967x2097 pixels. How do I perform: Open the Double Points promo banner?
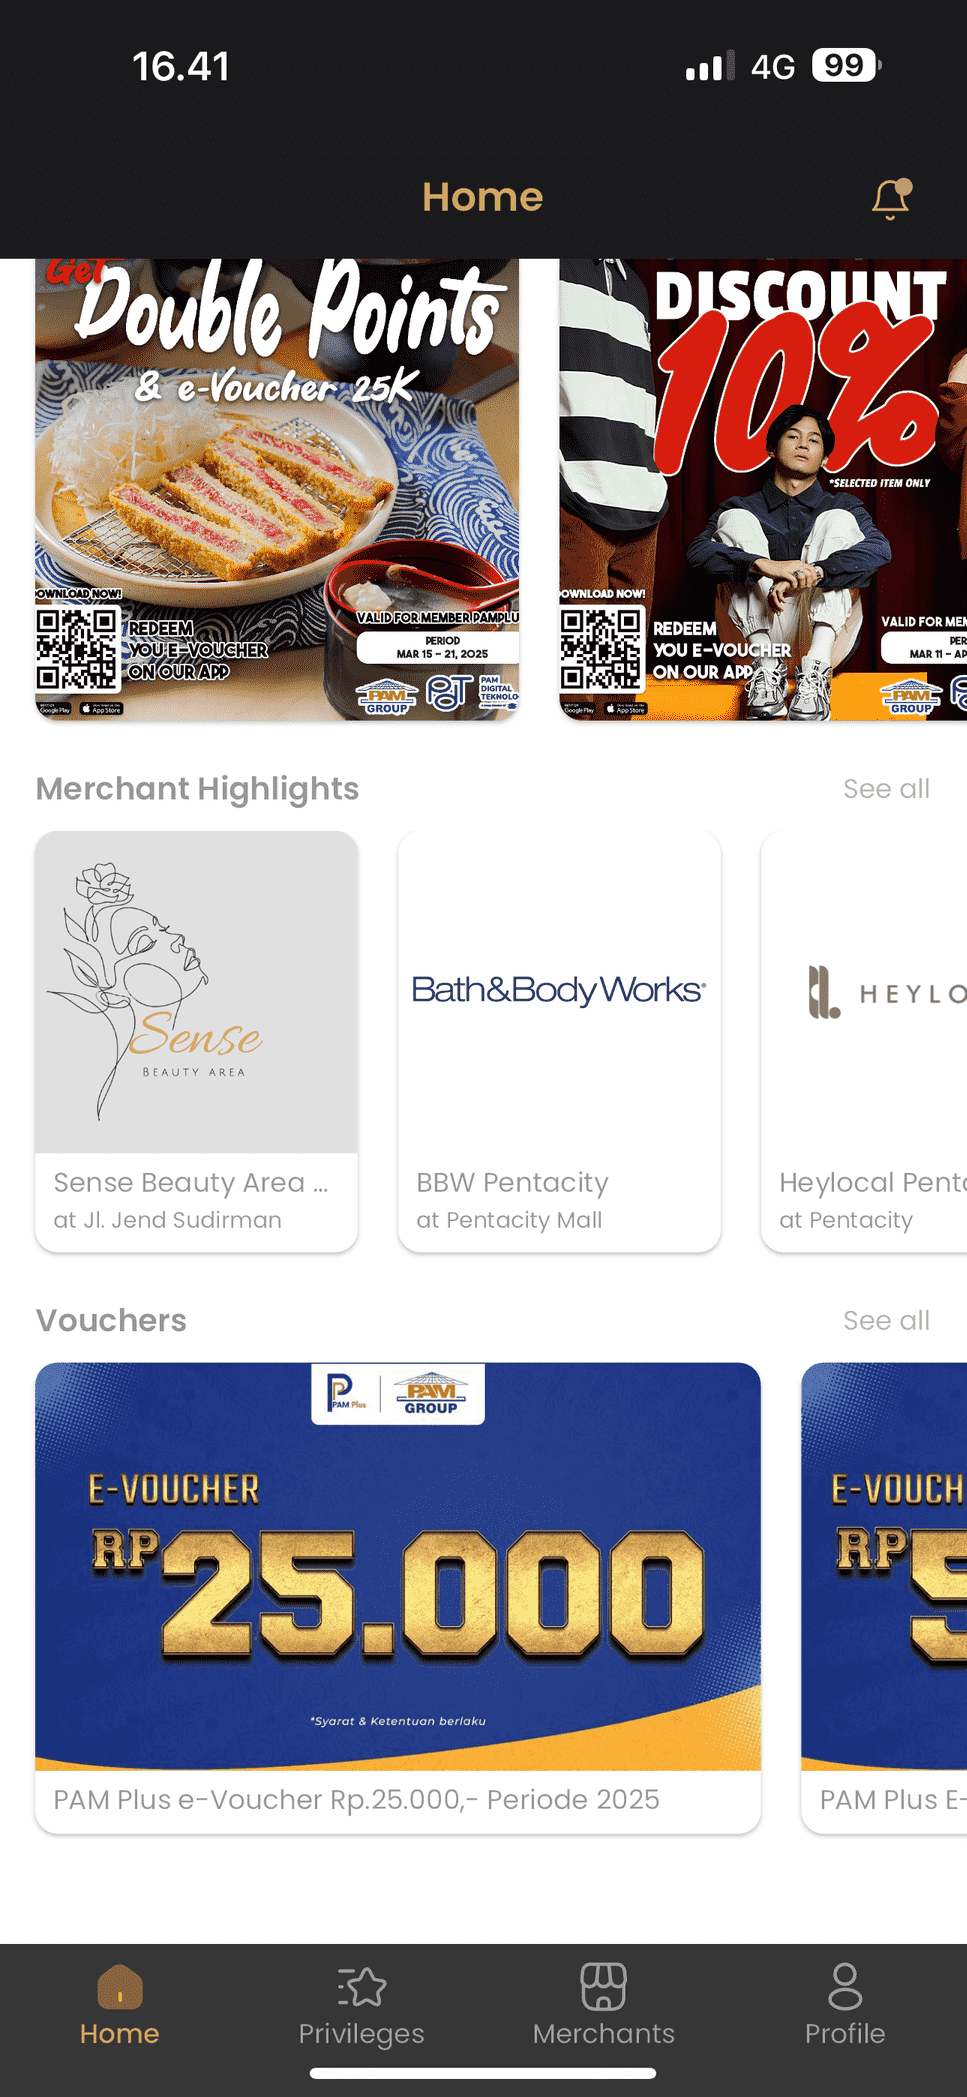point(277,489)
